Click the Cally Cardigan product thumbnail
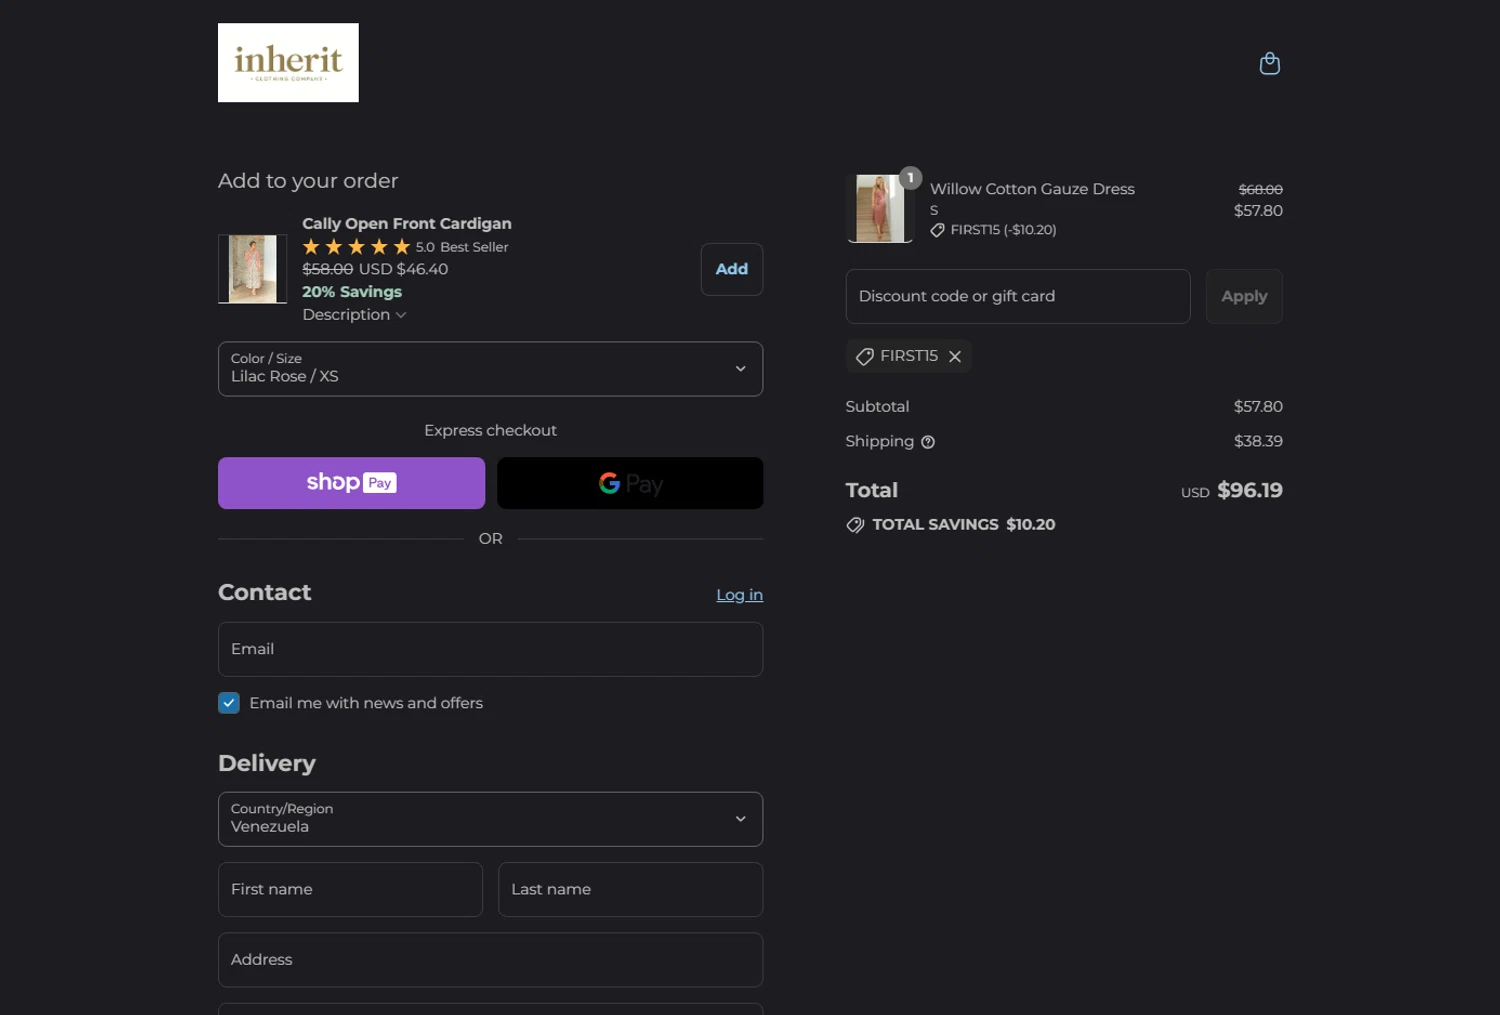1500x1015 pixels. tap(252, 269)
